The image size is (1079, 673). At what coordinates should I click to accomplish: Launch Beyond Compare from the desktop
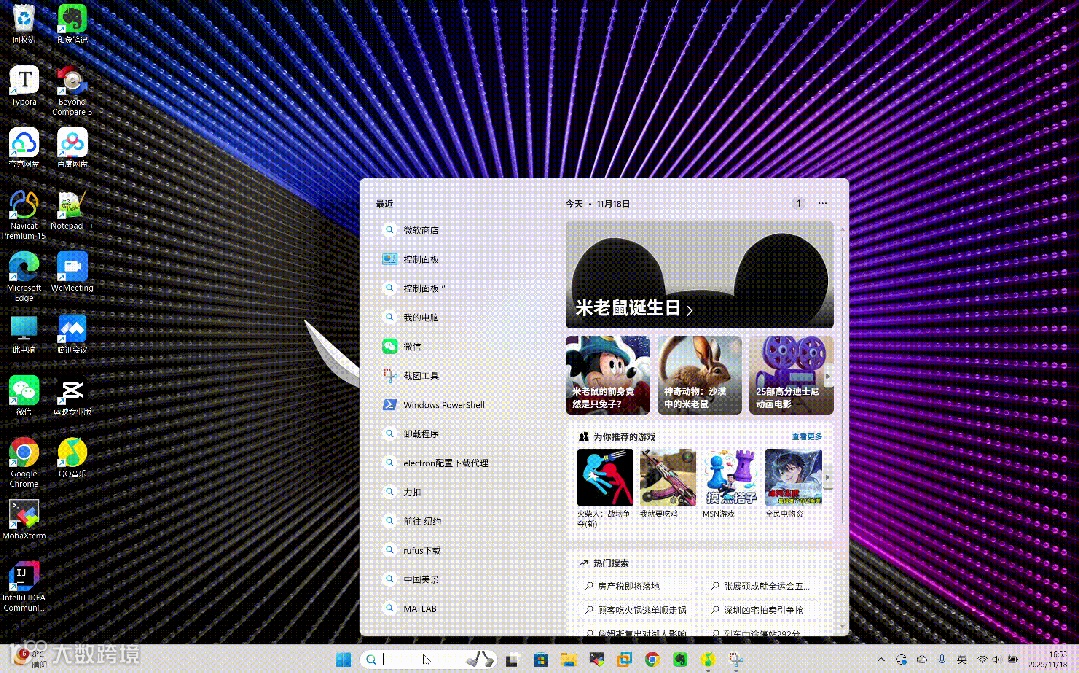(72, 90)
